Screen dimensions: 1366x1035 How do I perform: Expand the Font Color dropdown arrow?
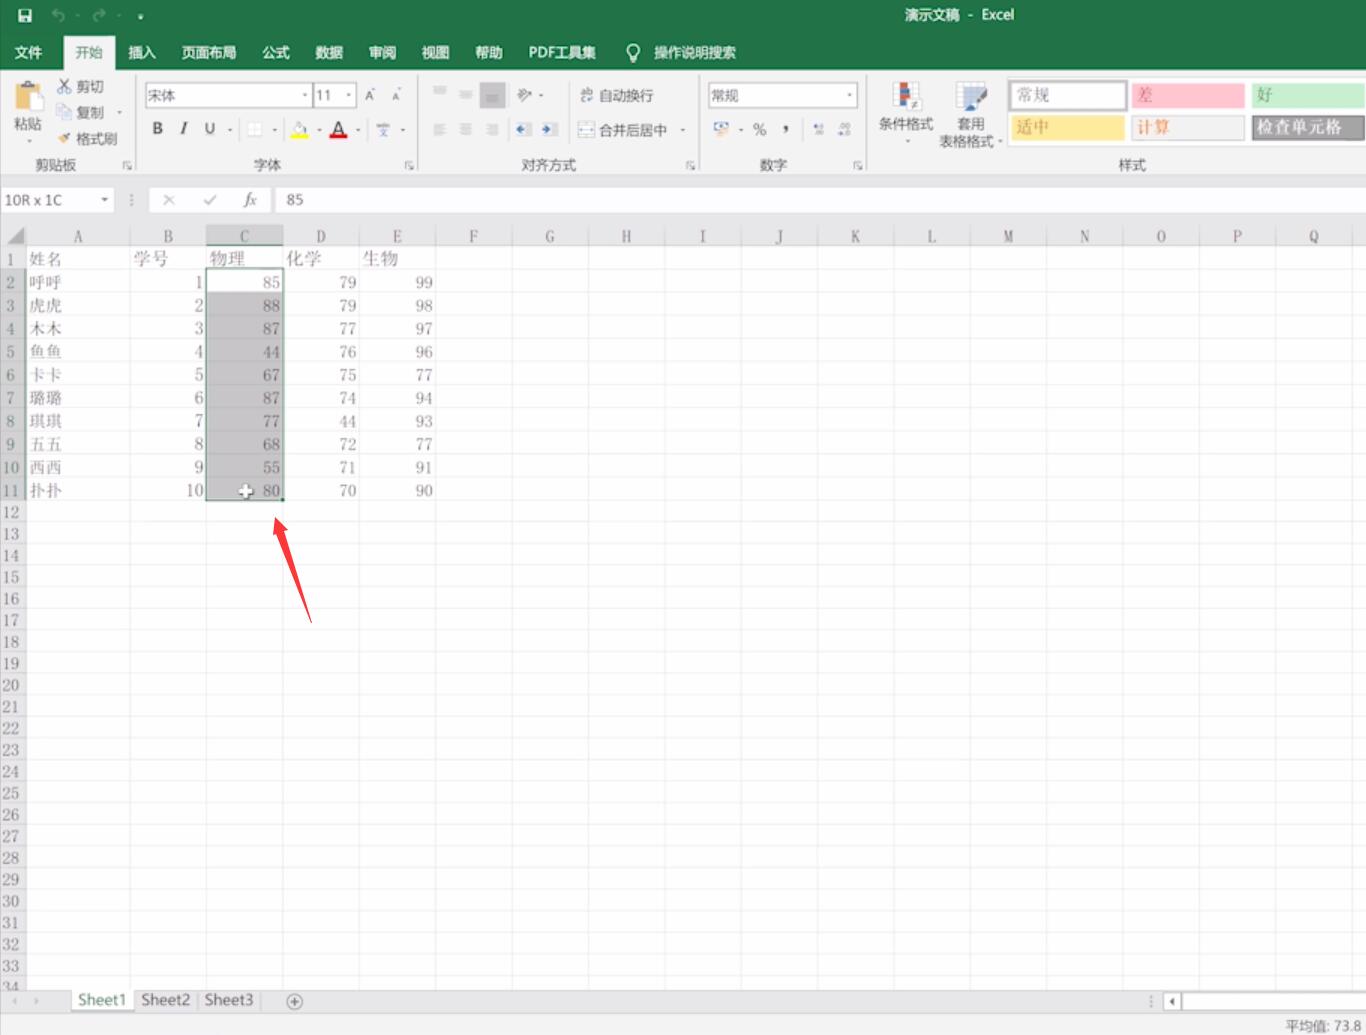click(x=358, y=129)
